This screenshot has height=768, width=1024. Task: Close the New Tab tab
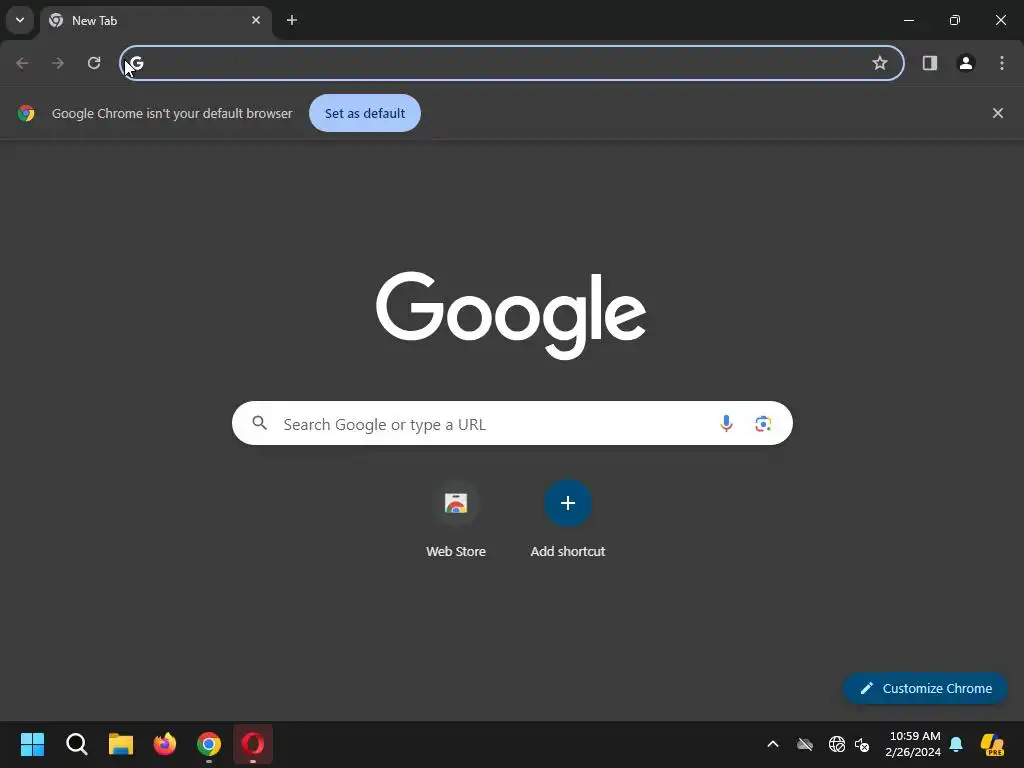point(256,20)
